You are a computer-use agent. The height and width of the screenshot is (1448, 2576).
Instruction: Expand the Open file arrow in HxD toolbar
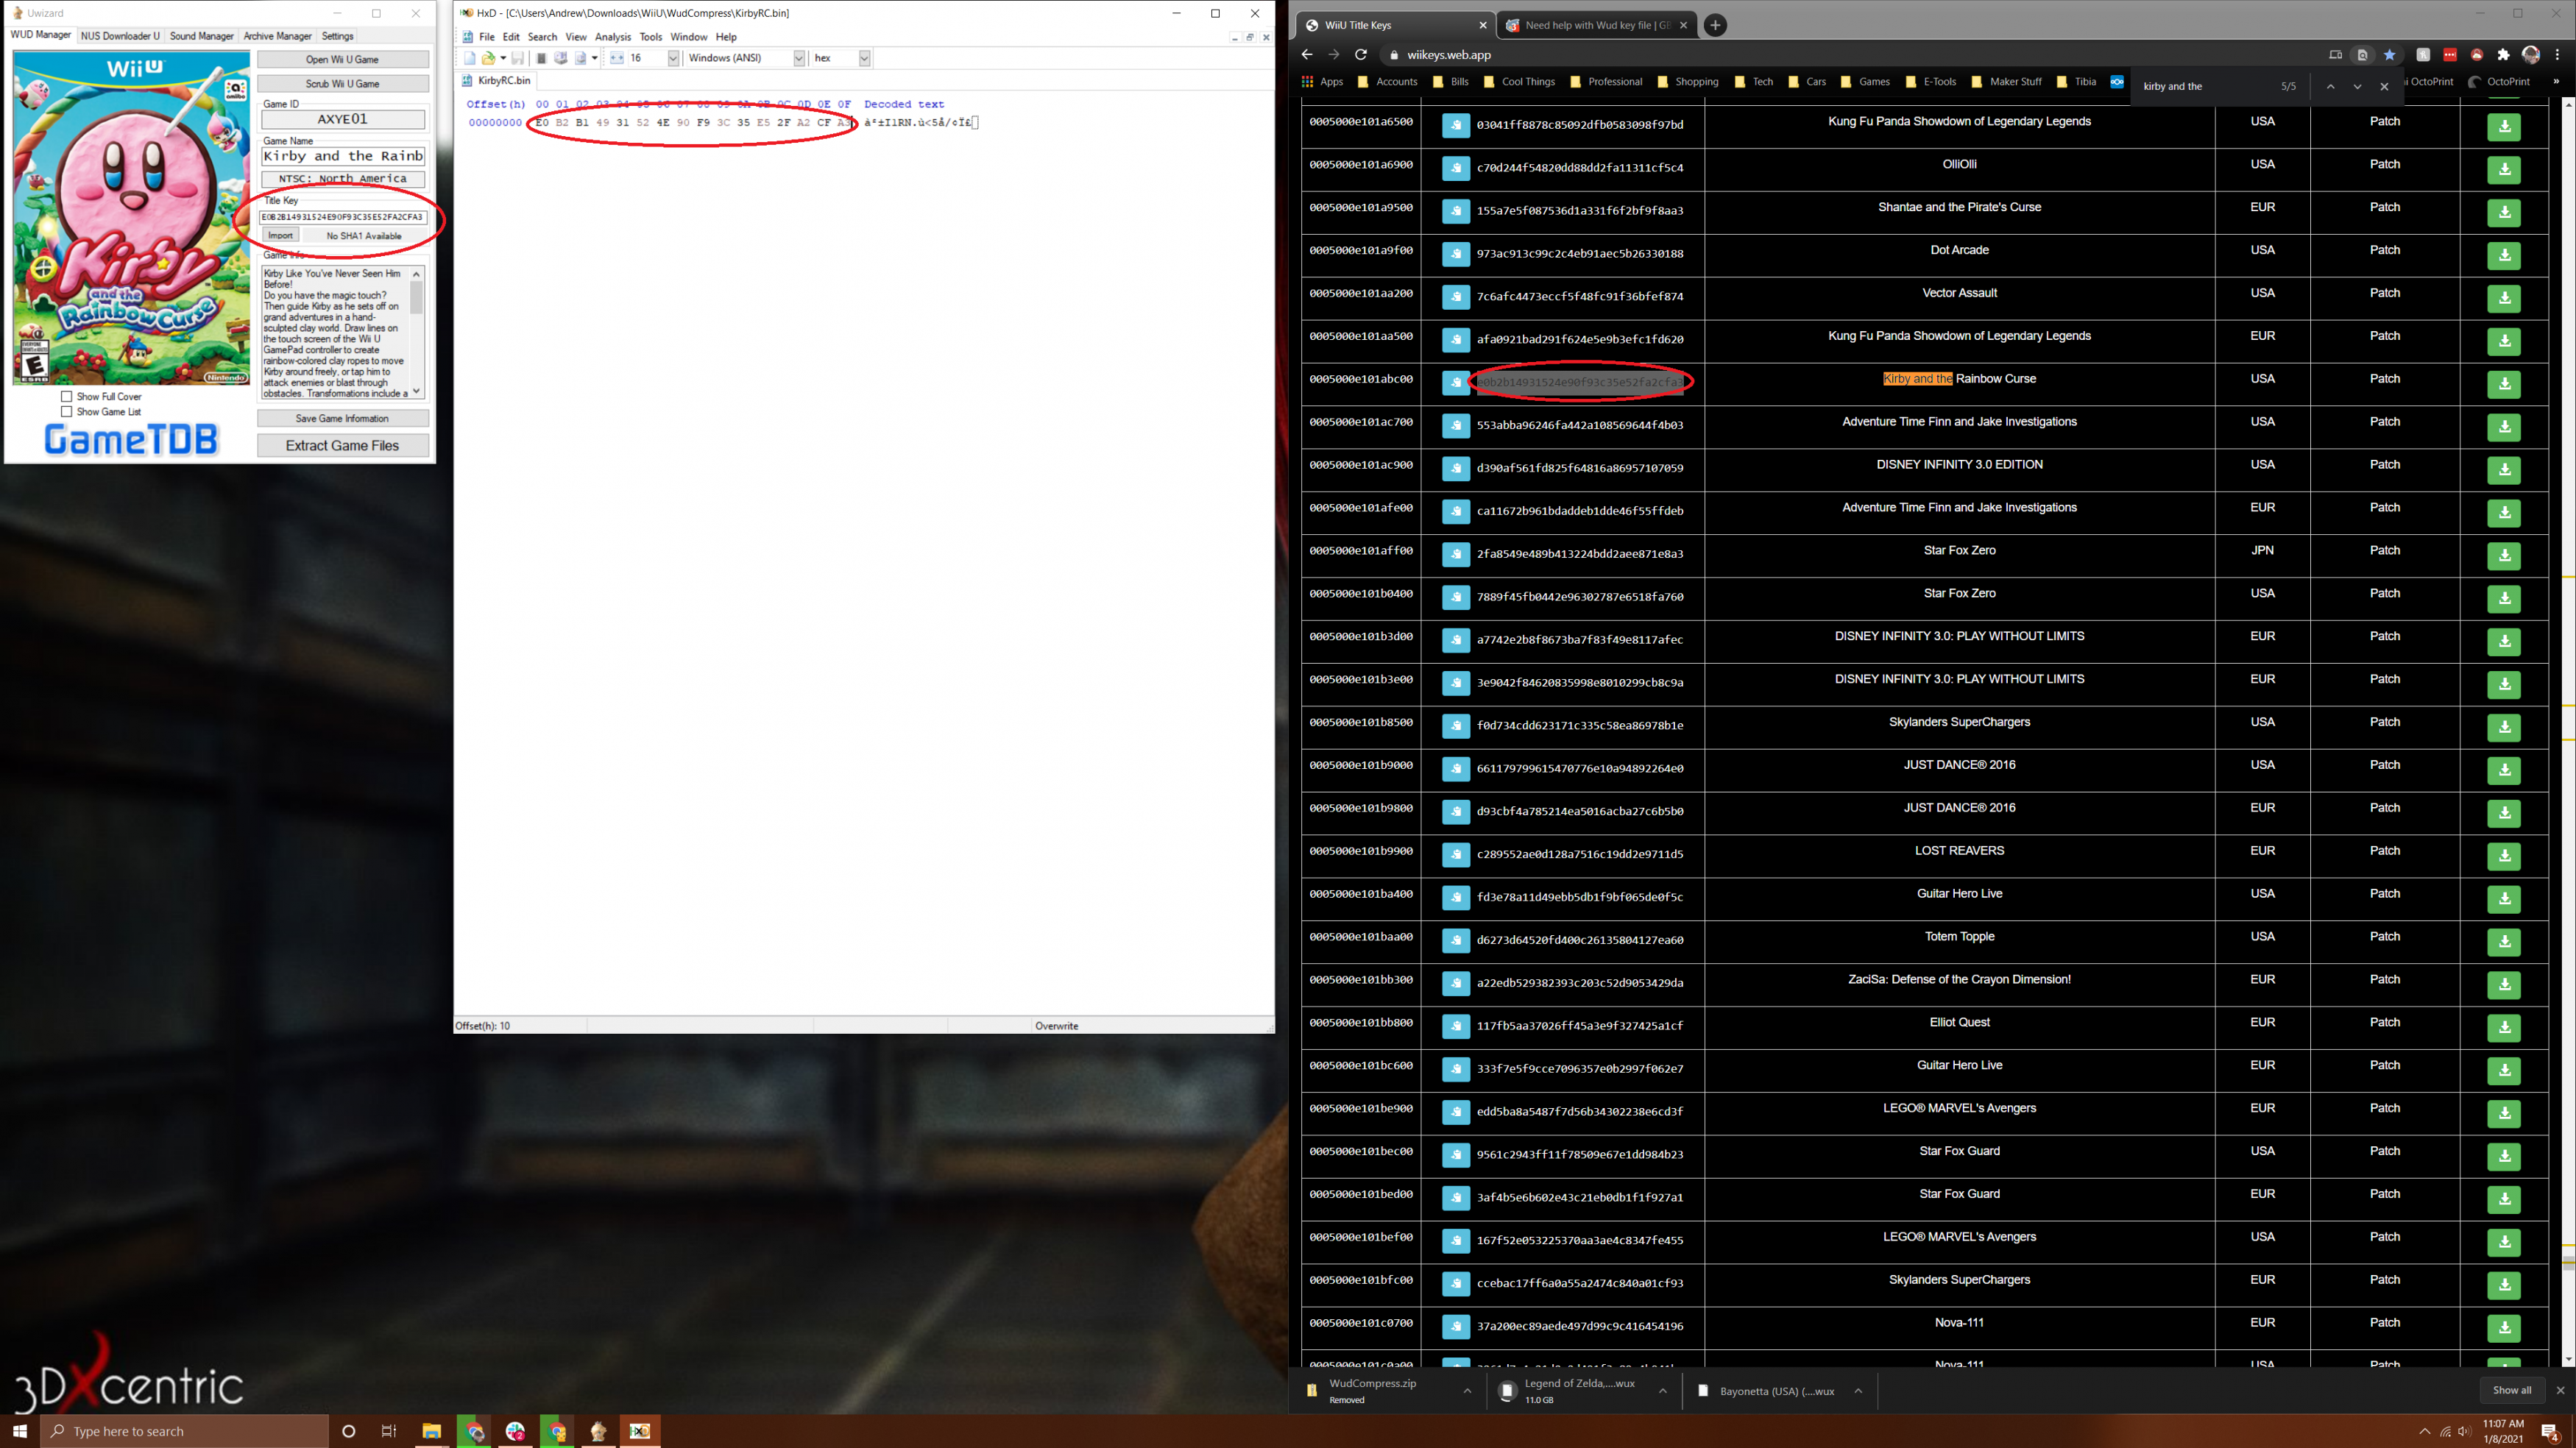502,58
